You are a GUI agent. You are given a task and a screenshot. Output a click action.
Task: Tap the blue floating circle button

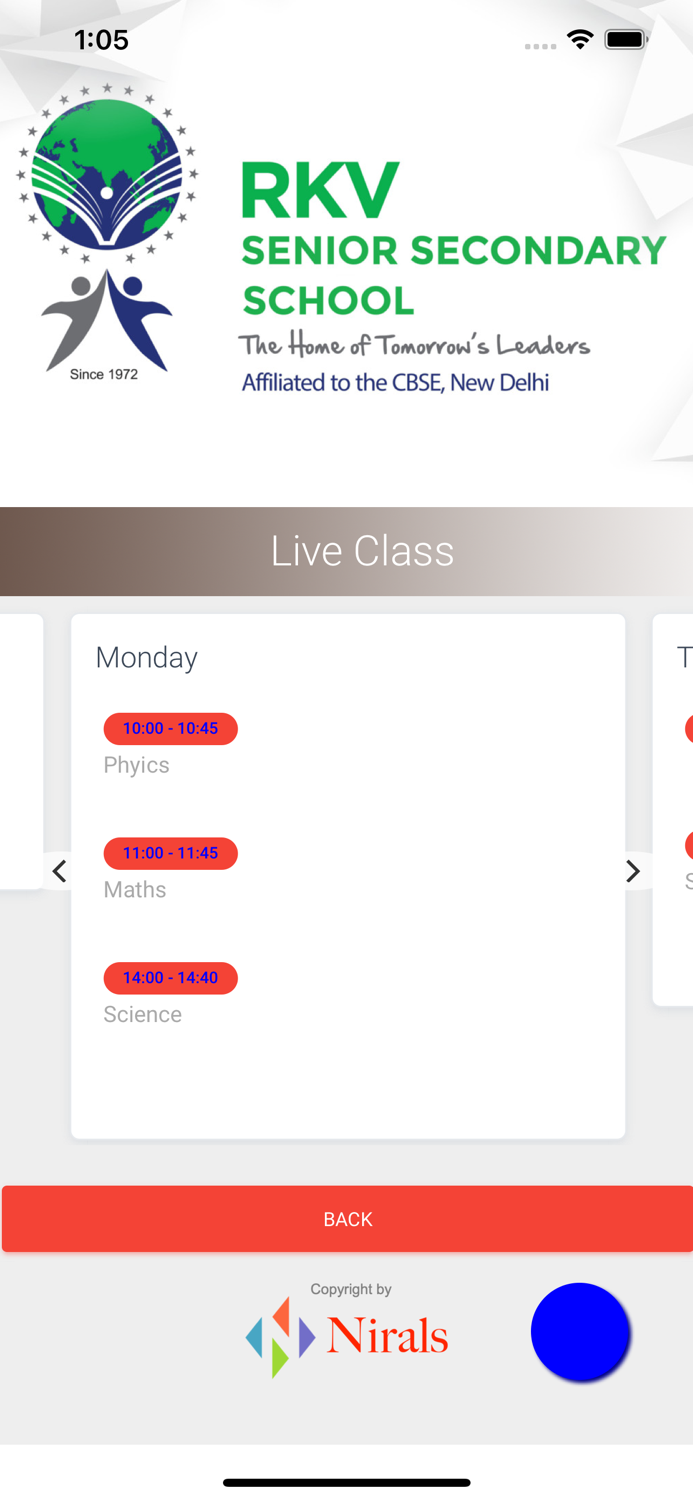point(580,1332)
